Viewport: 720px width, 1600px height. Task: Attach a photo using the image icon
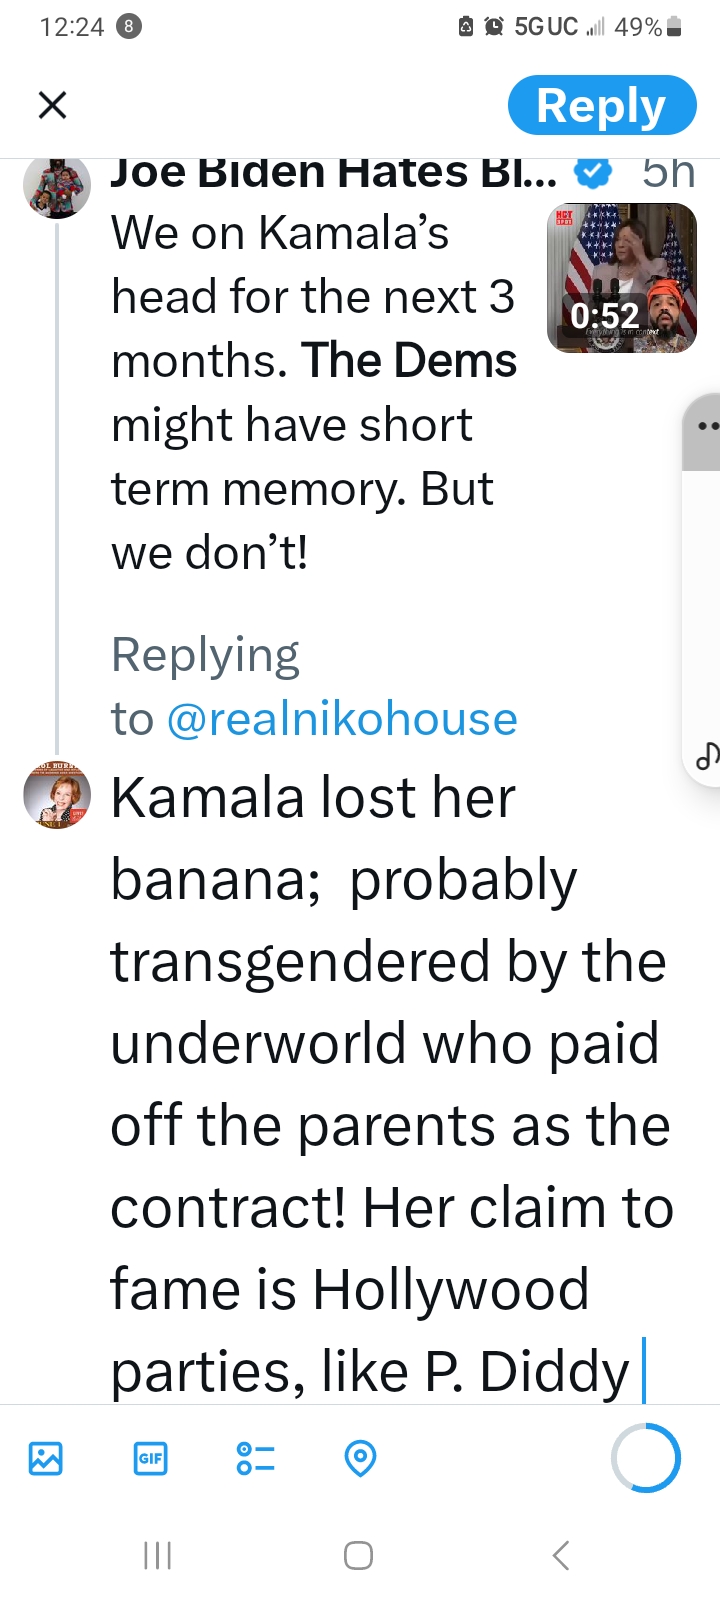(x=46, y=1459)
